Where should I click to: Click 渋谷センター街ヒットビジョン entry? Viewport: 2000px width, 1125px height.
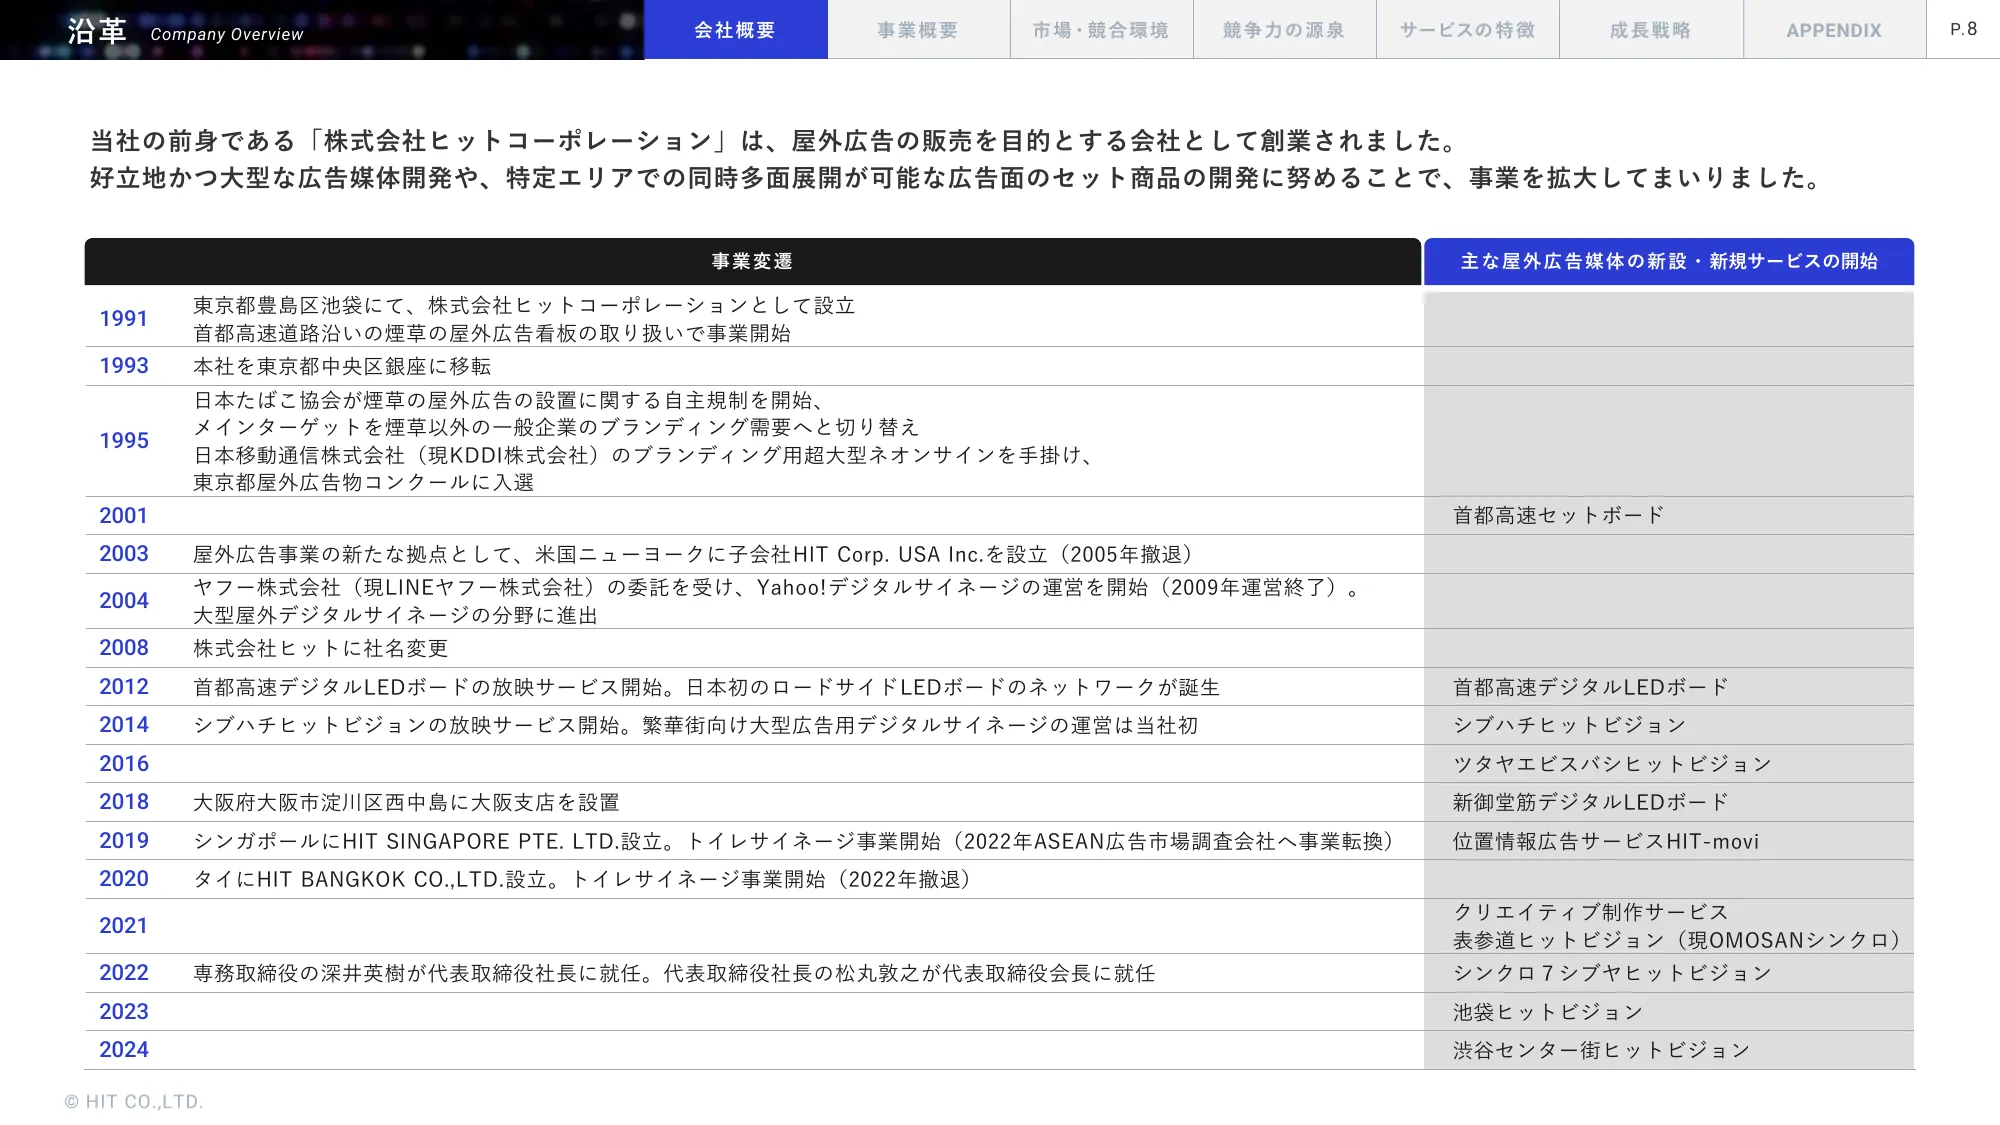coord(1601,1050)
